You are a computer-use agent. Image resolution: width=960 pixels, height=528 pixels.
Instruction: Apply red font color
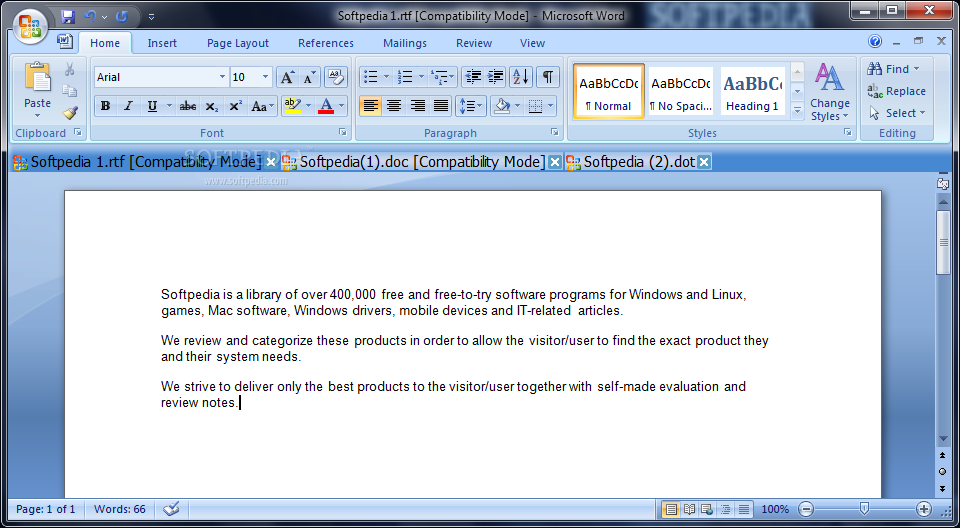pos(326,106)
